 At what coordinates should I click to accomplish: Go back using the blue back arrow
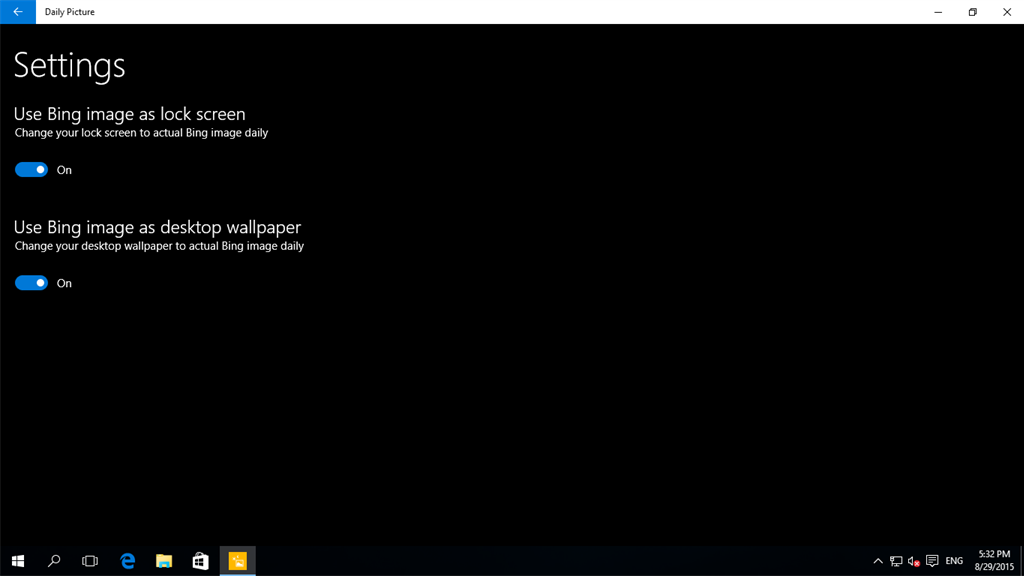15,11
